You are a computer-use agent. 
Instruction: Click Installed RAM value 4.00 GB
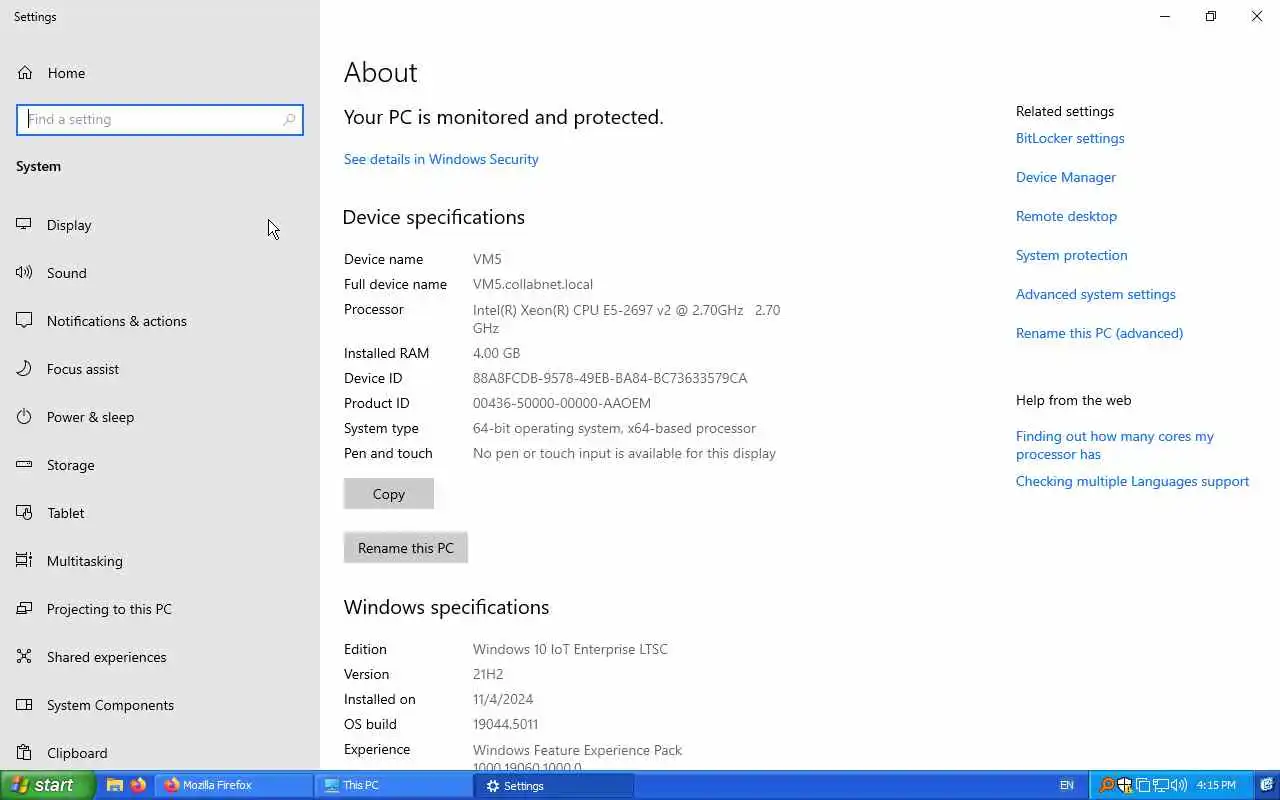(x=497, y=353)
